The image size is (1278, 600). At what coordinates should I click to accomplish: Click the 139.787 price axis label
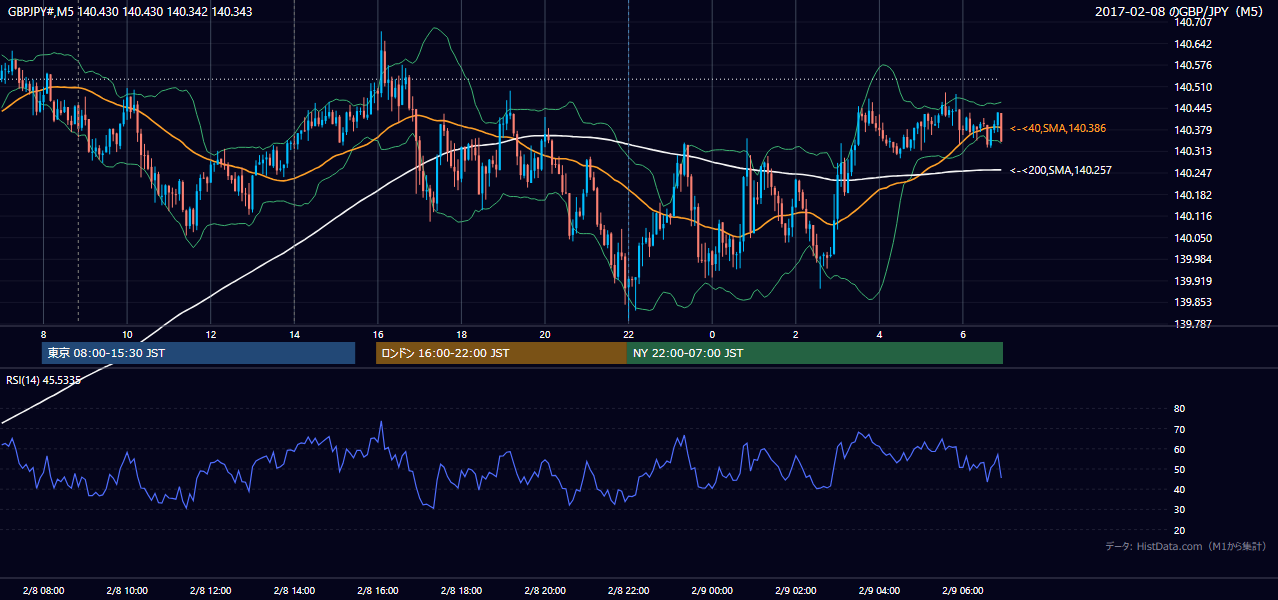click(x=1193, y=324)
